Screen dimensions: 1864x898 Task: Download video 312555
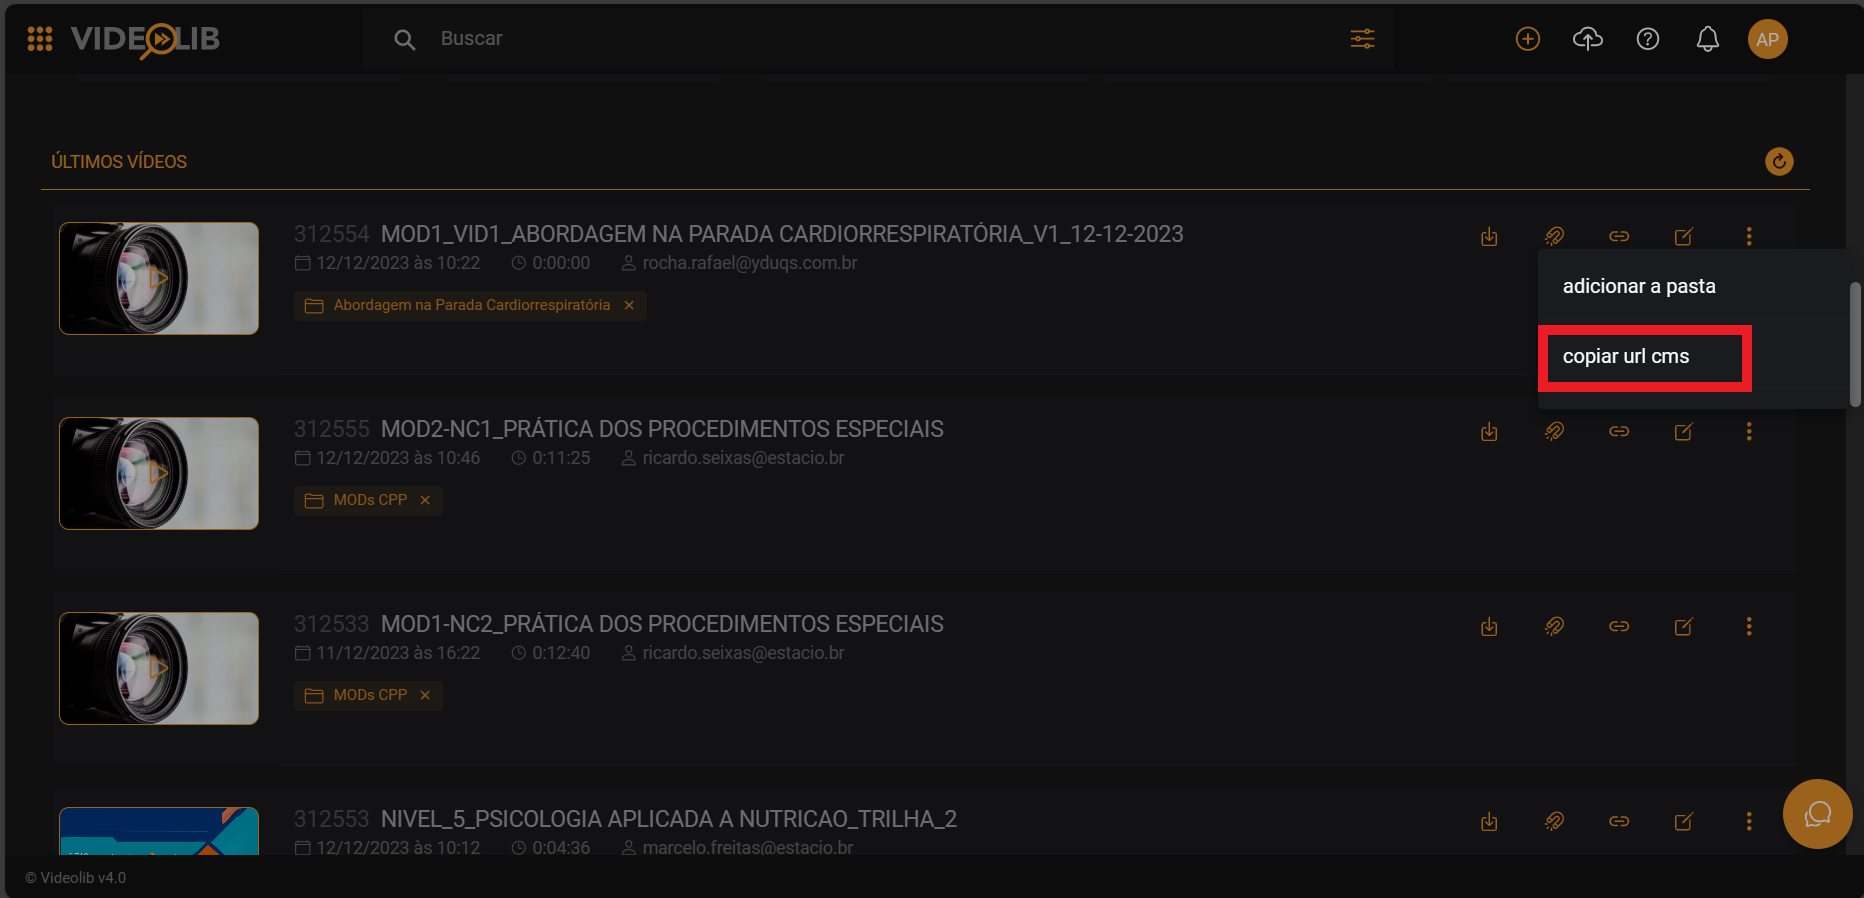click(x=1489, y=431)
